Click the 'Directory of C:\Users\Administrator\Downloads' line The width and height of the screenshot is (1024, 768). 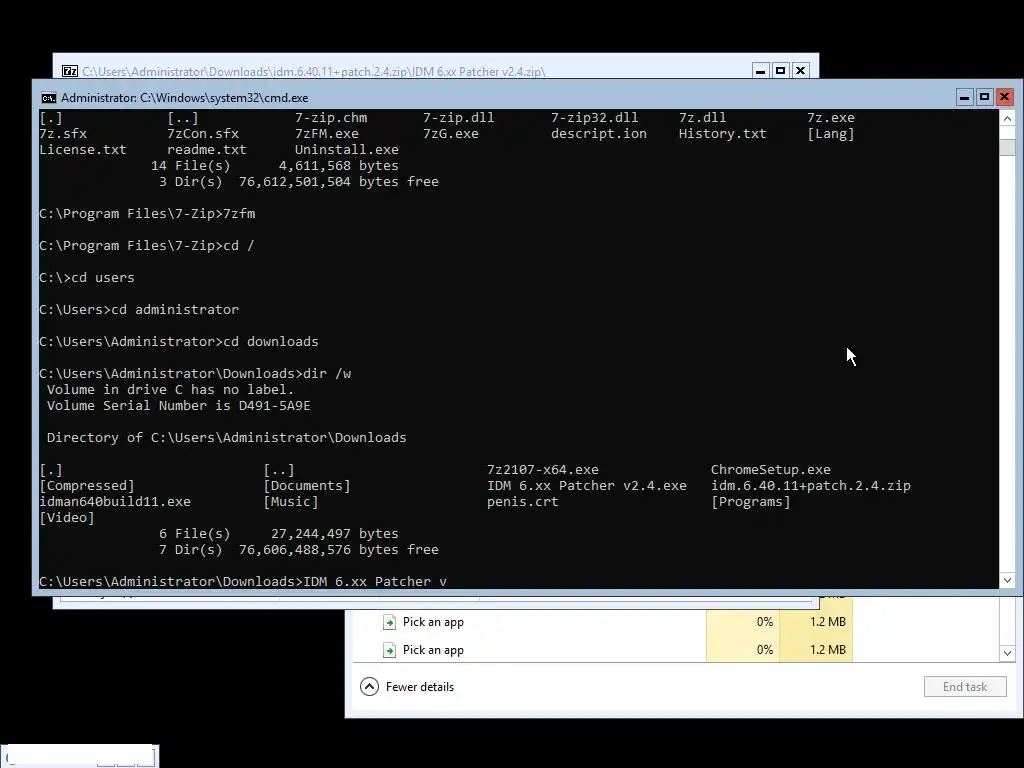(226, 438)
